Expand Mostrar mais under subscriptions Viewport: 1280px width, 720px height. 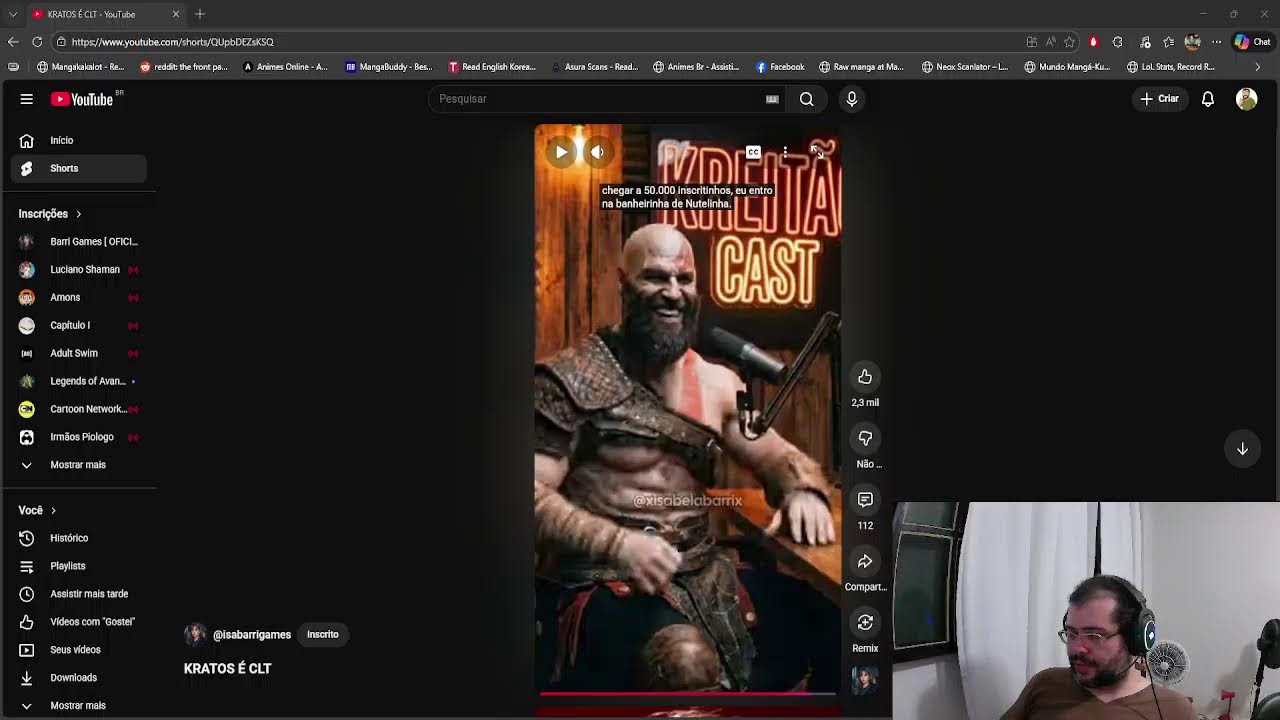78,465
